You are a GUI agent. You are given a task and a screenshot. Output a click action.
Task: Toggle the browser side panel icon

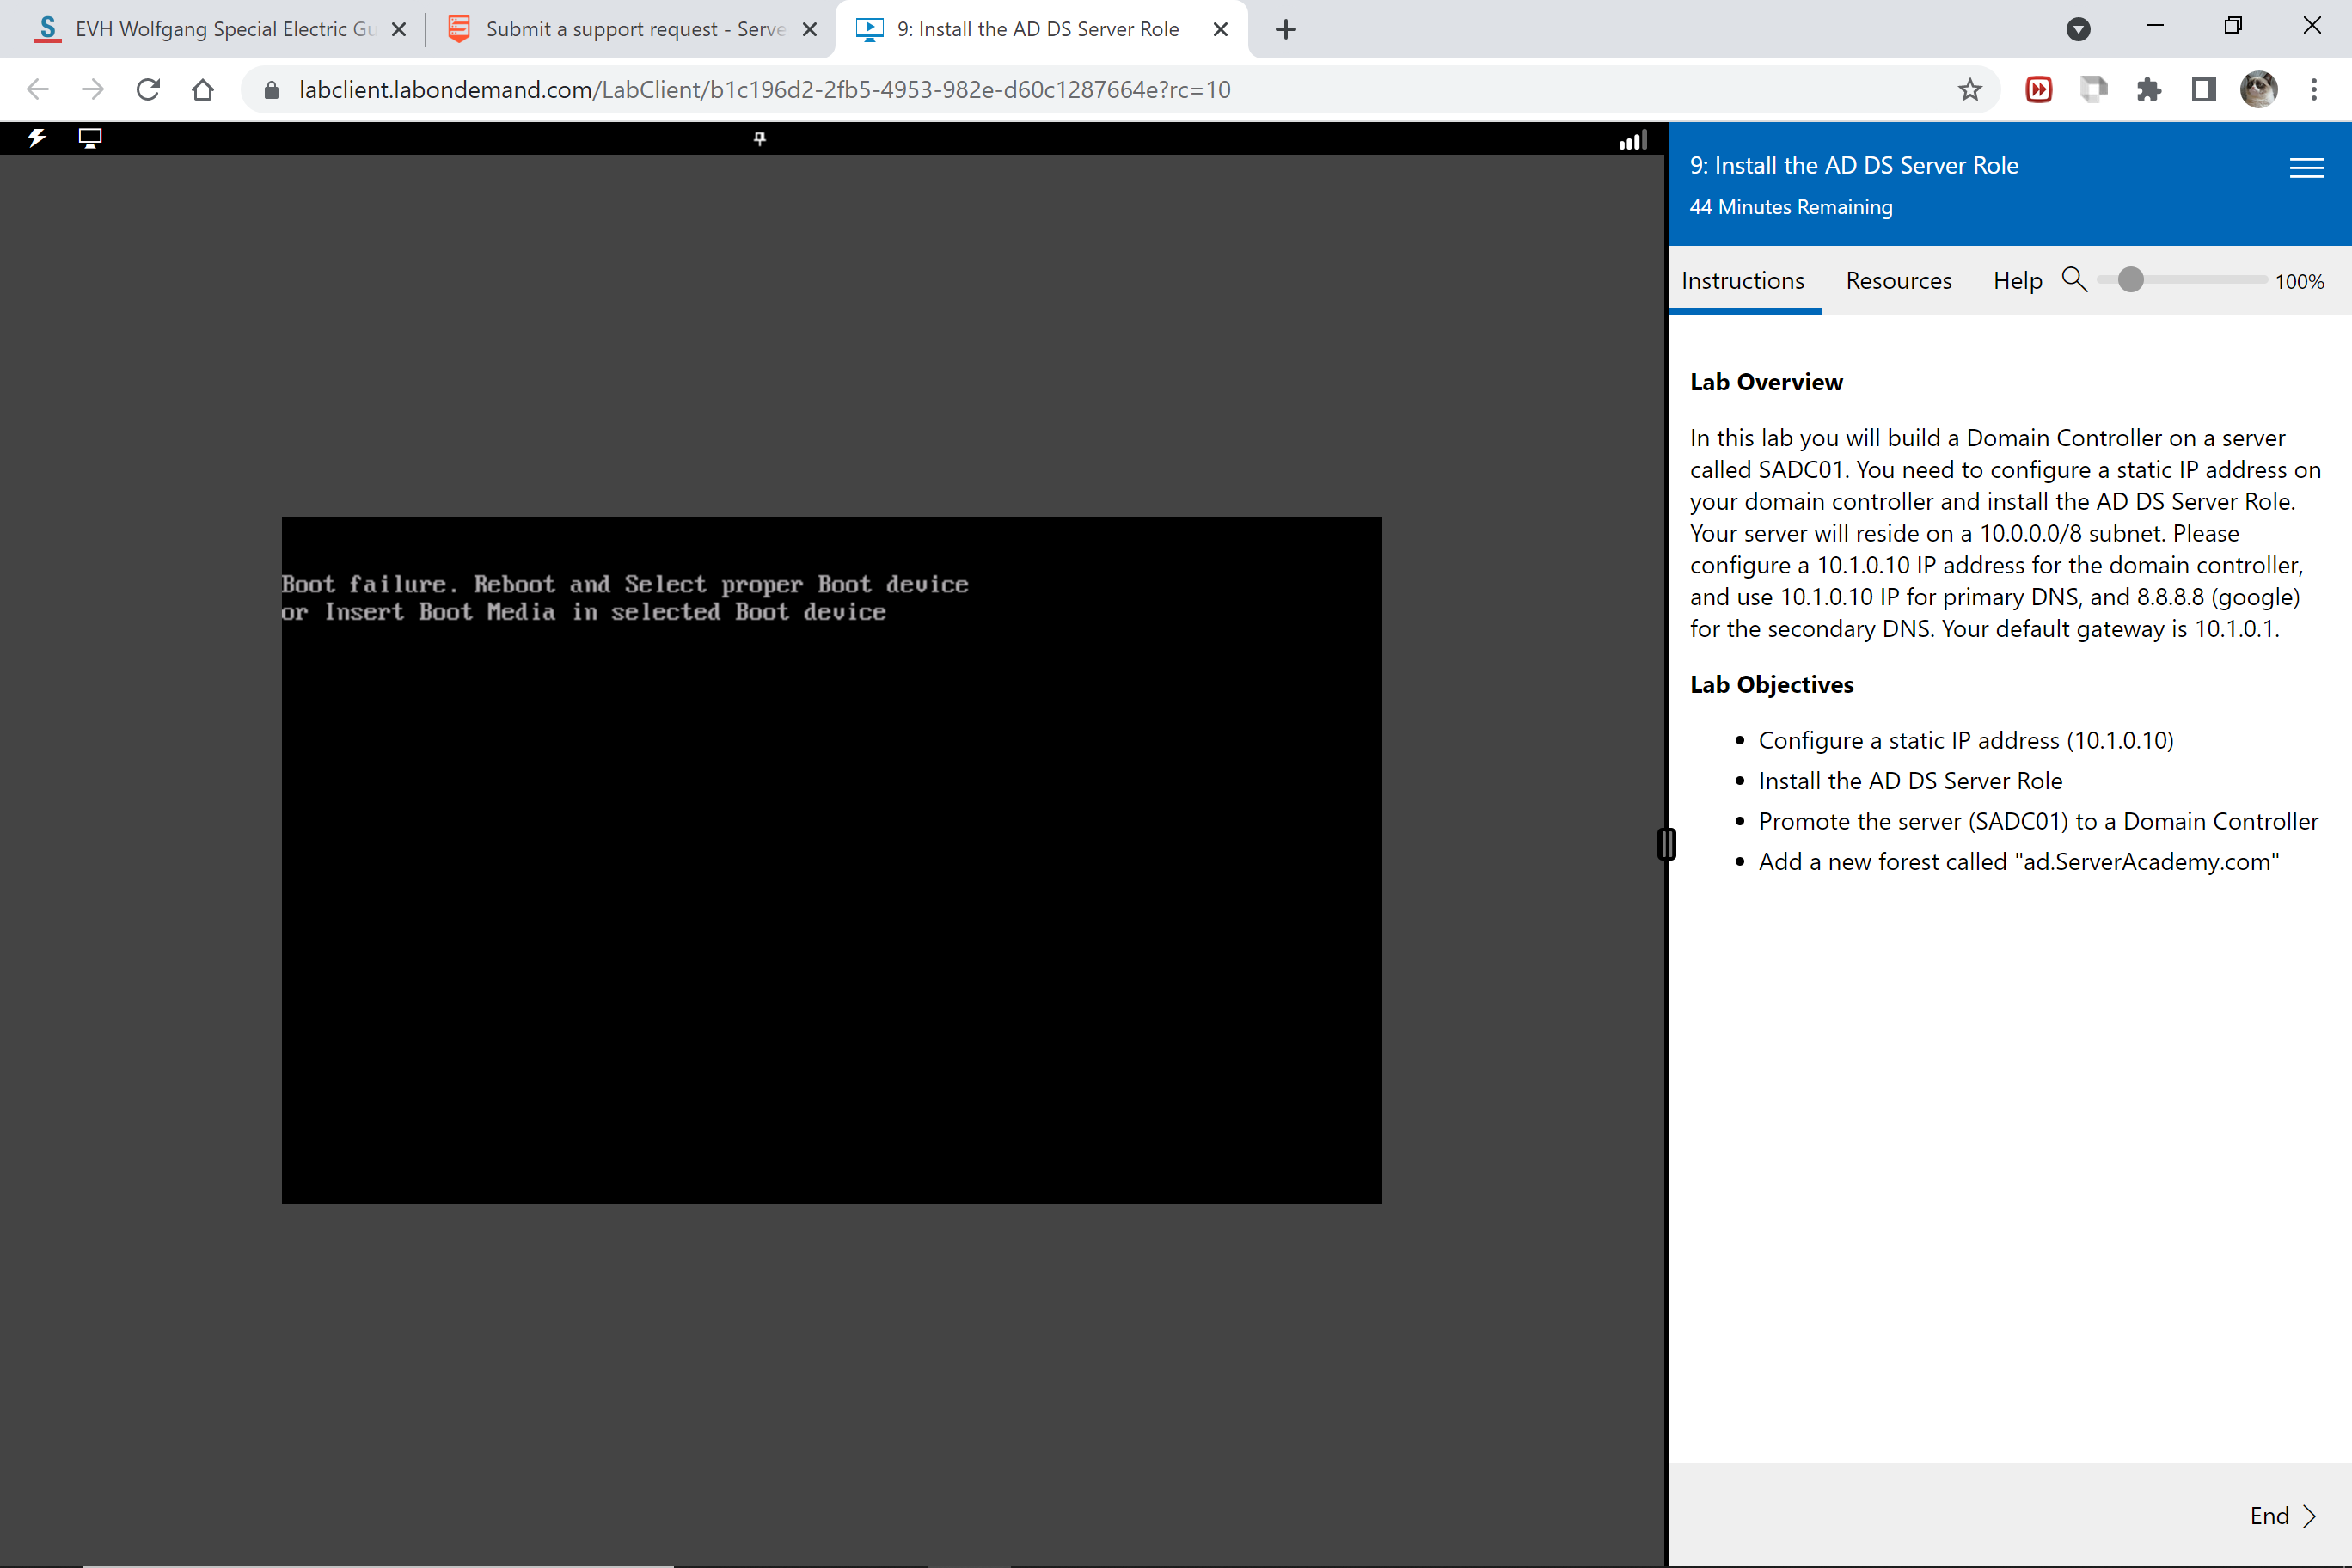click(2203, 90)
